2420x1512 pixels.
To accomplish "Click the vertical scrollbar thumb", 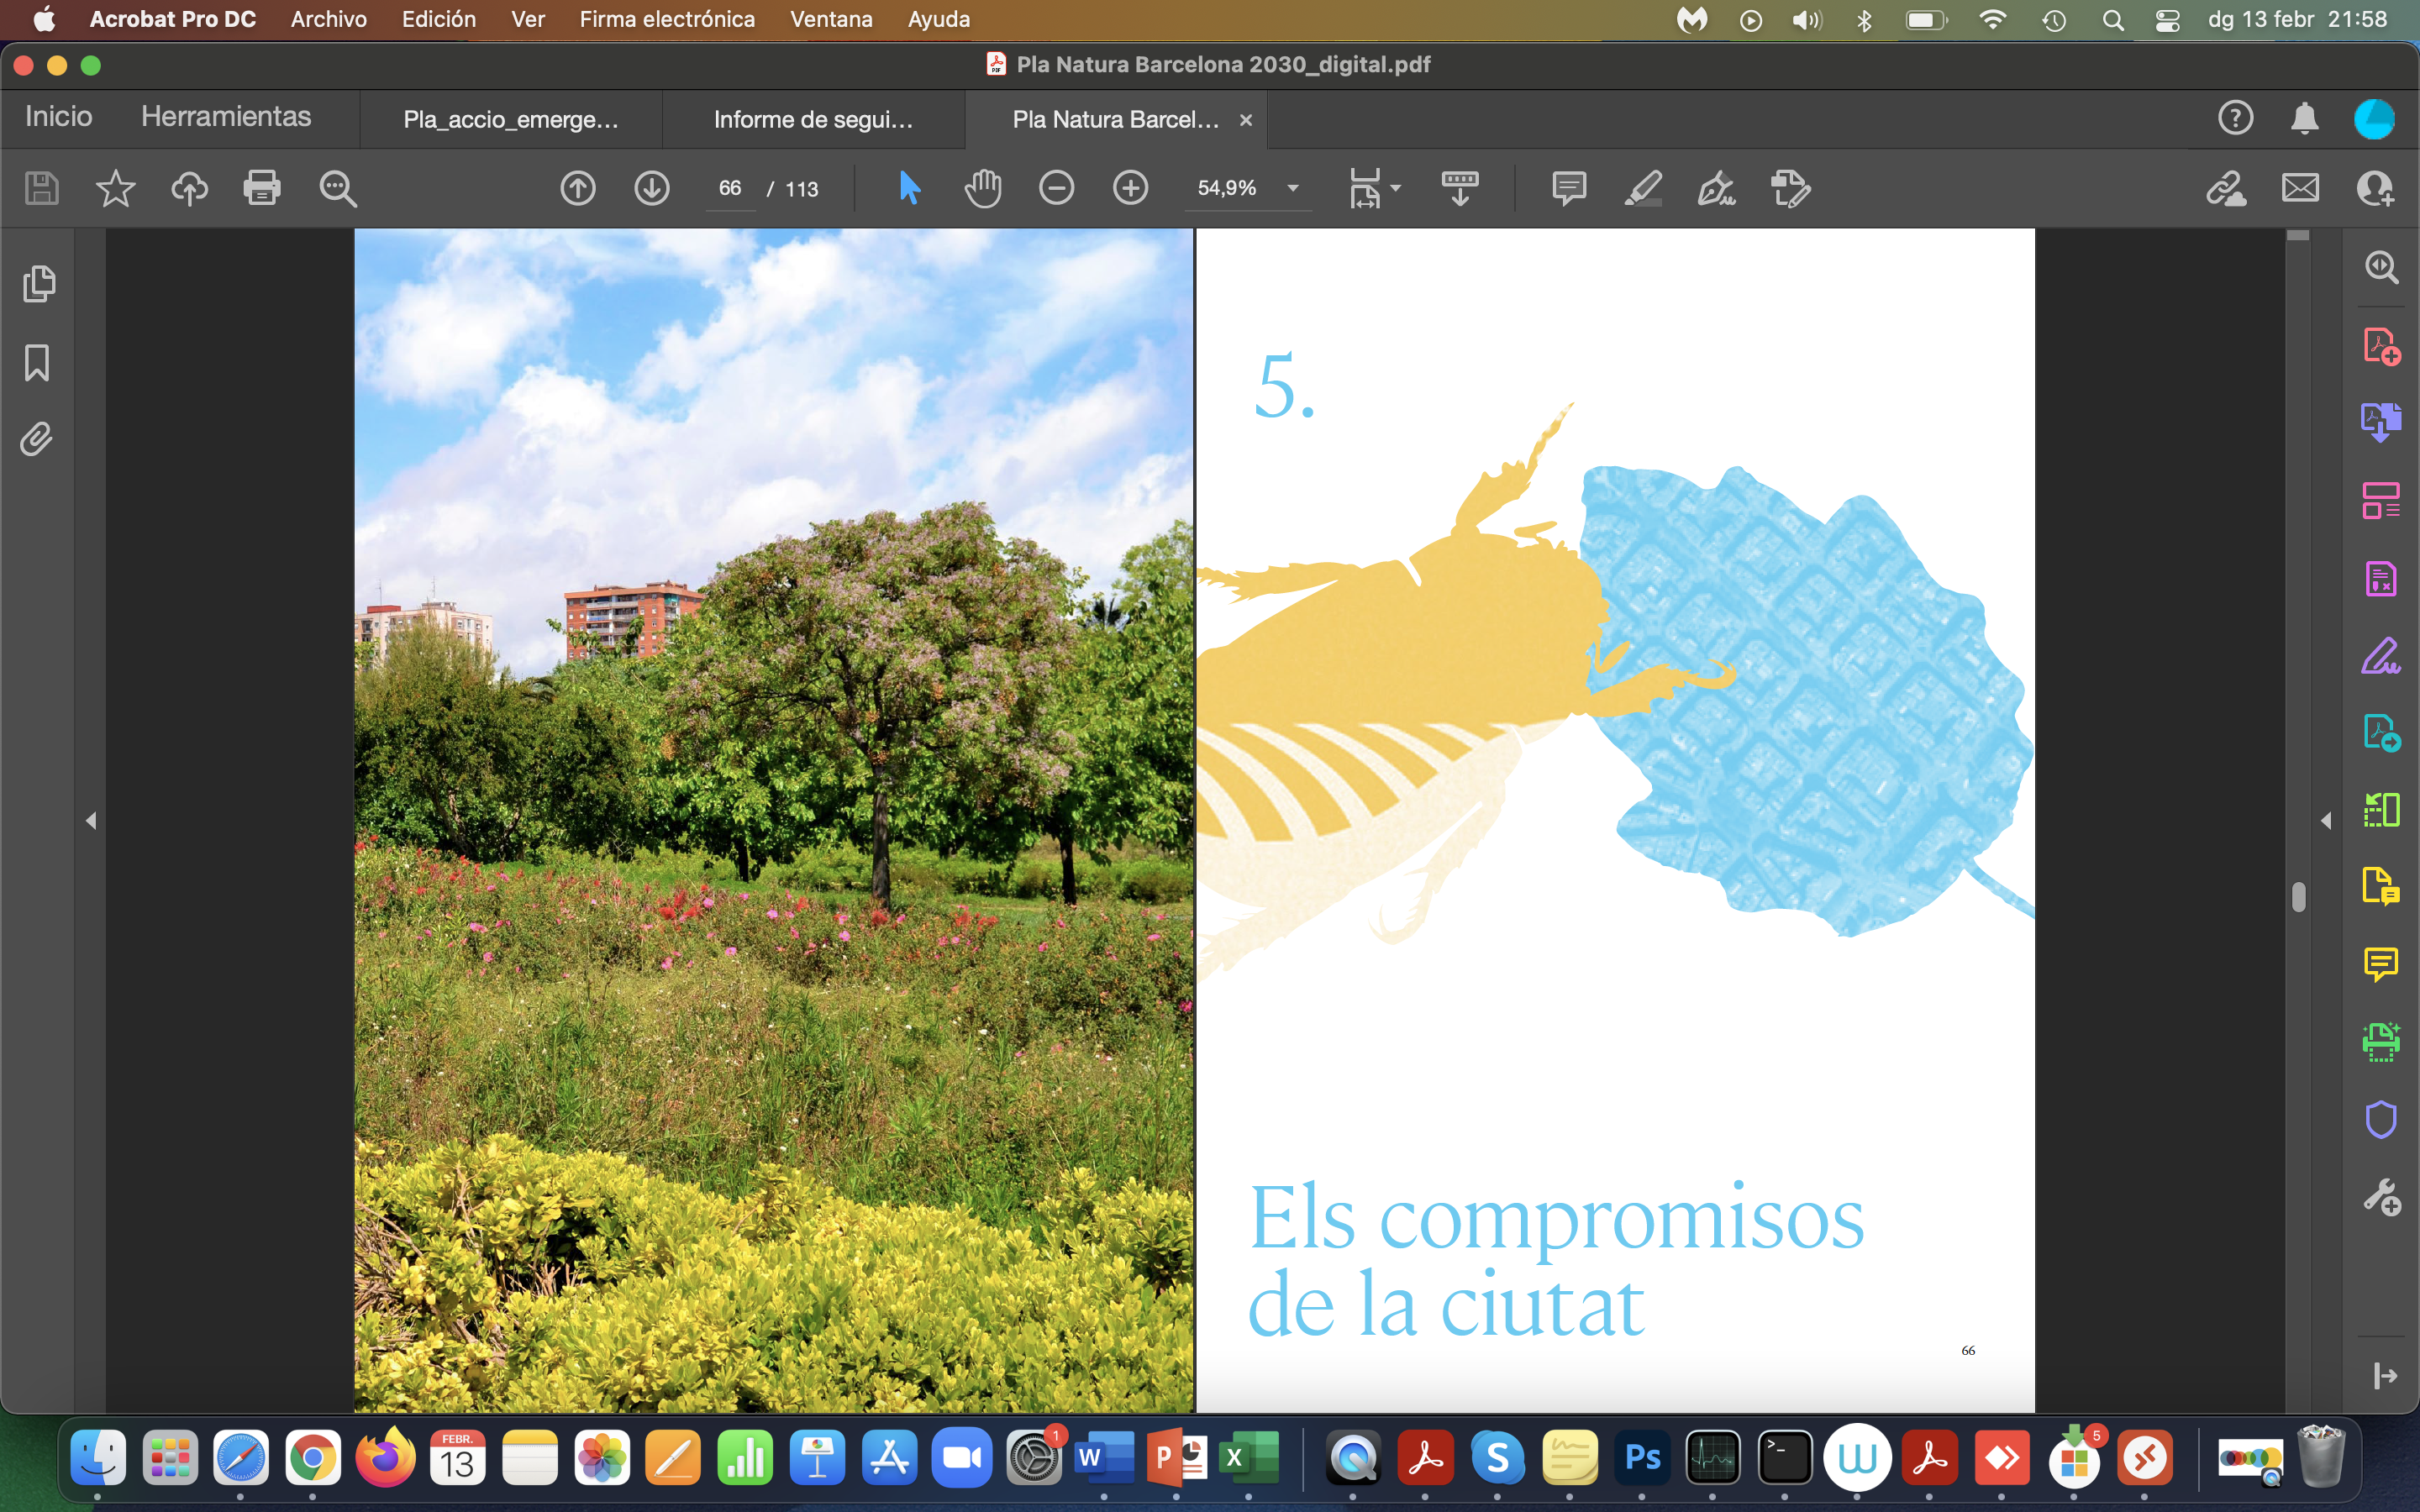I will click(2298, 896).
